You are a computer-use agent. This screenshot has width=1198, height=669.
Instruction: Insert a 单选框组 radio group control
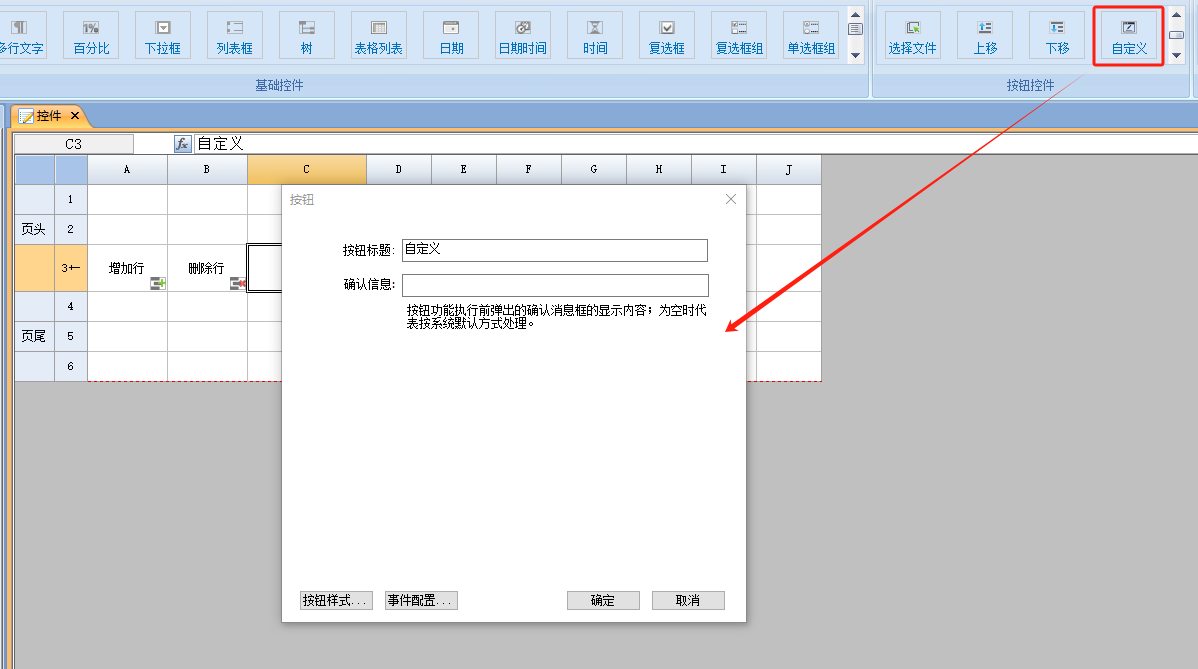coord(811,36)
